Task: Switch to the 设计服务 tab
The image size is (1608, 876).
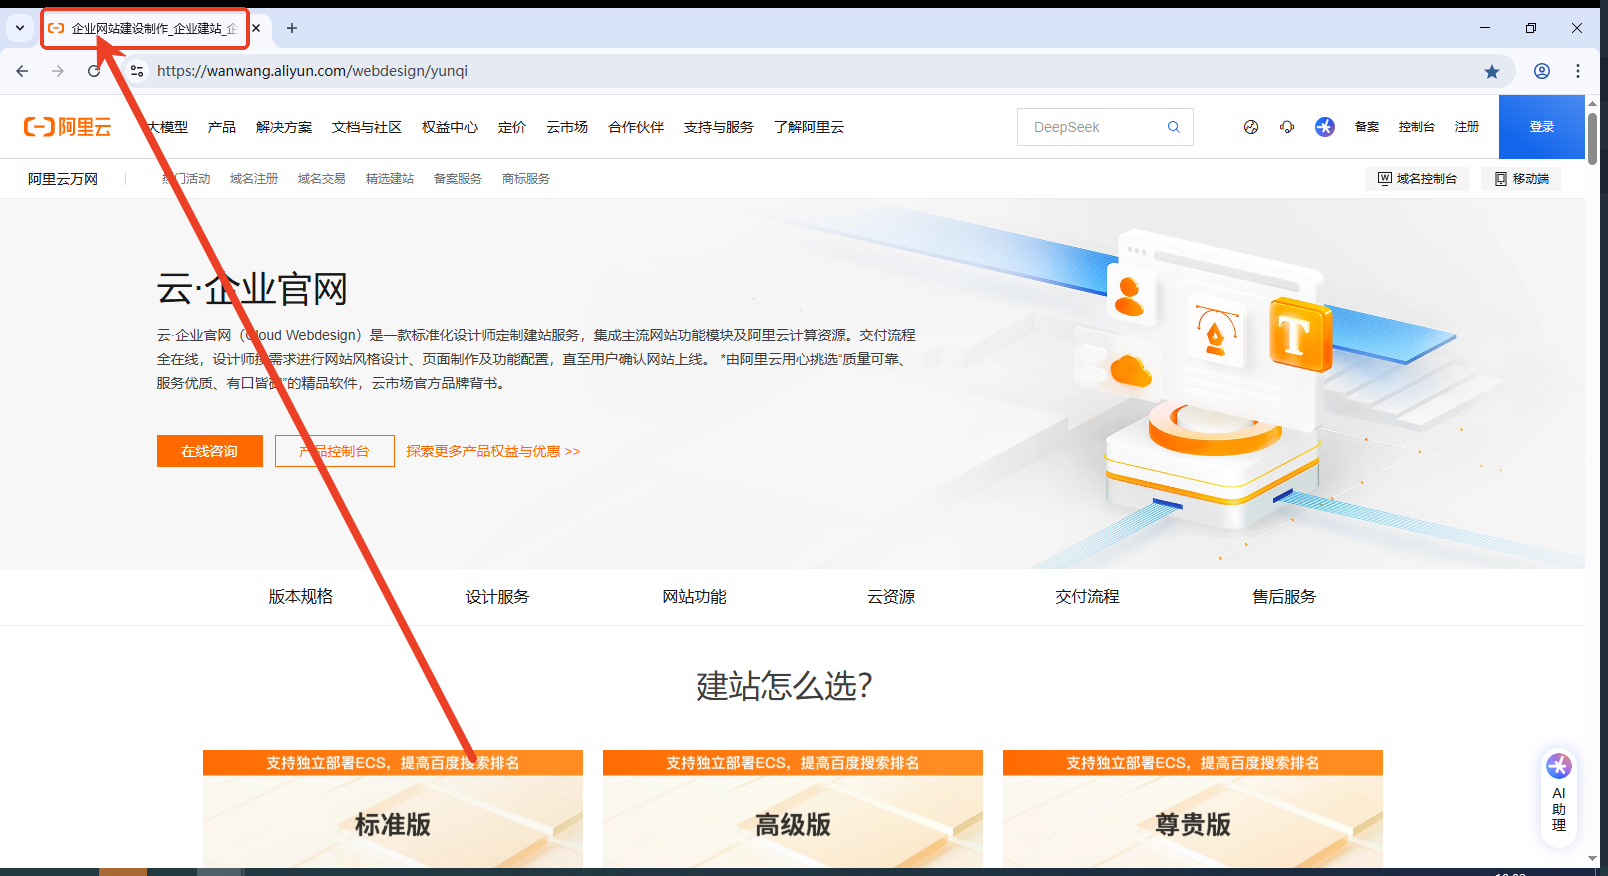Action: (x=497, y=597)
